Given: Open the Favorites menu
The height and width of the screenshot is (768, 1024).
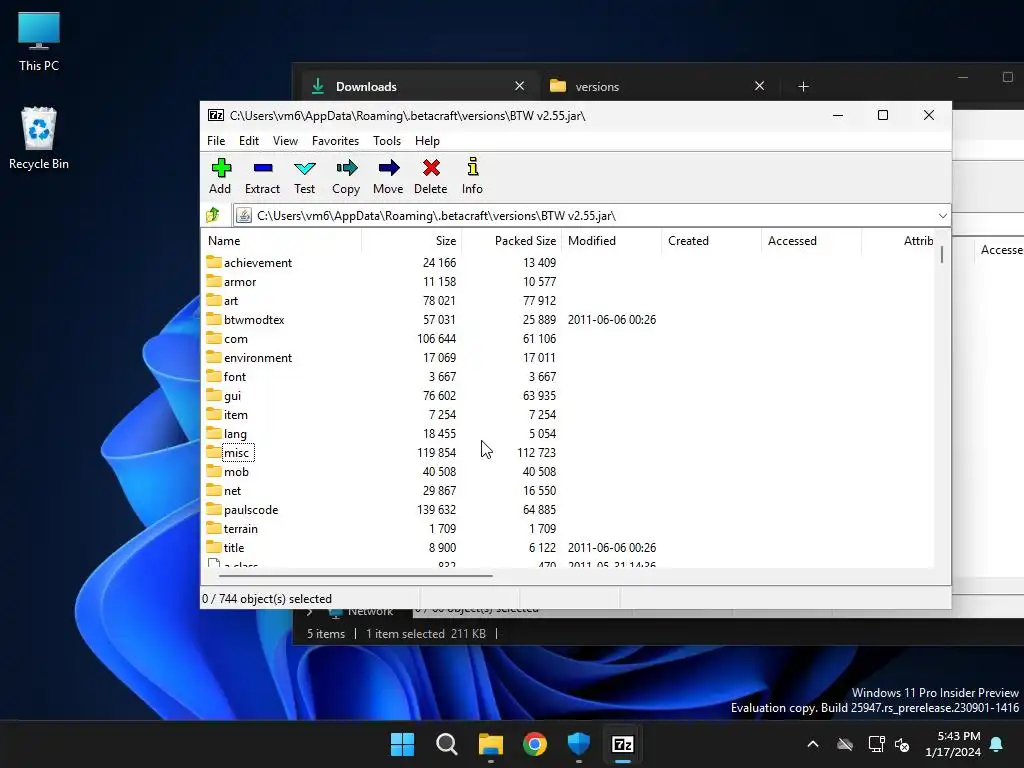Looking at the screenshot, I should pos(335,141).
